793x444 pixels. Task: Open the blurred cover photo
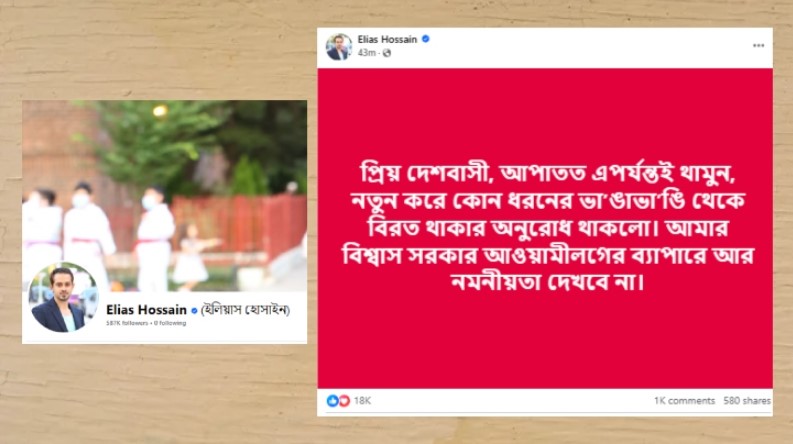pos(164,196)
